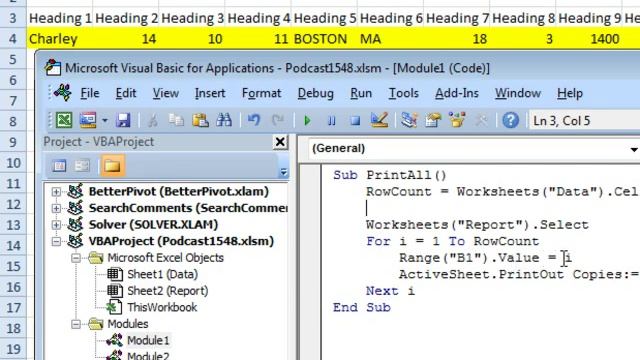Image resolution: width=640 pixels, height=360 pixels.
Task: Click the Reset stop icon
Action: [x=356, y=121]
